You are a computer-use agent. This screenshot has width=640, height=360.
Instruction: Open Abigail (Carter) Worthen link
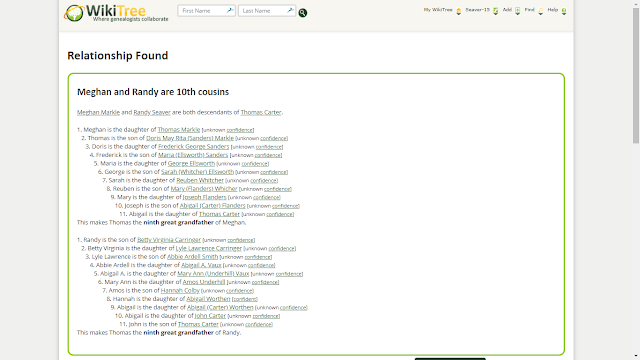tap(220, 307)
